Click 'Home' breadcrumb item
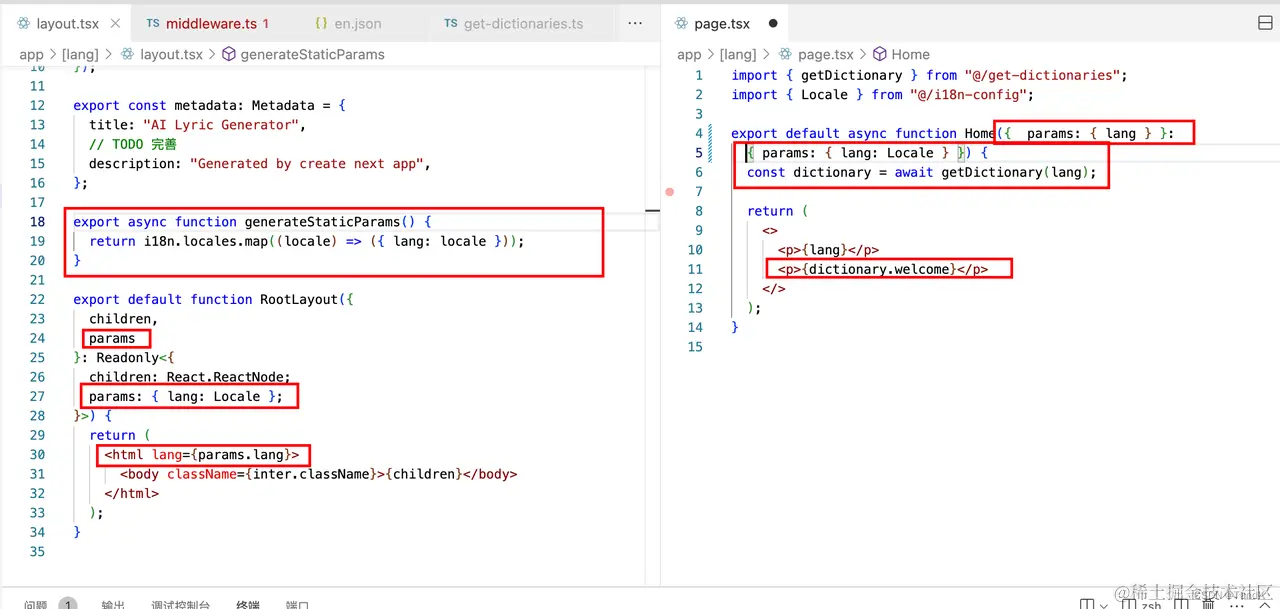 click(x=911, y=55)
